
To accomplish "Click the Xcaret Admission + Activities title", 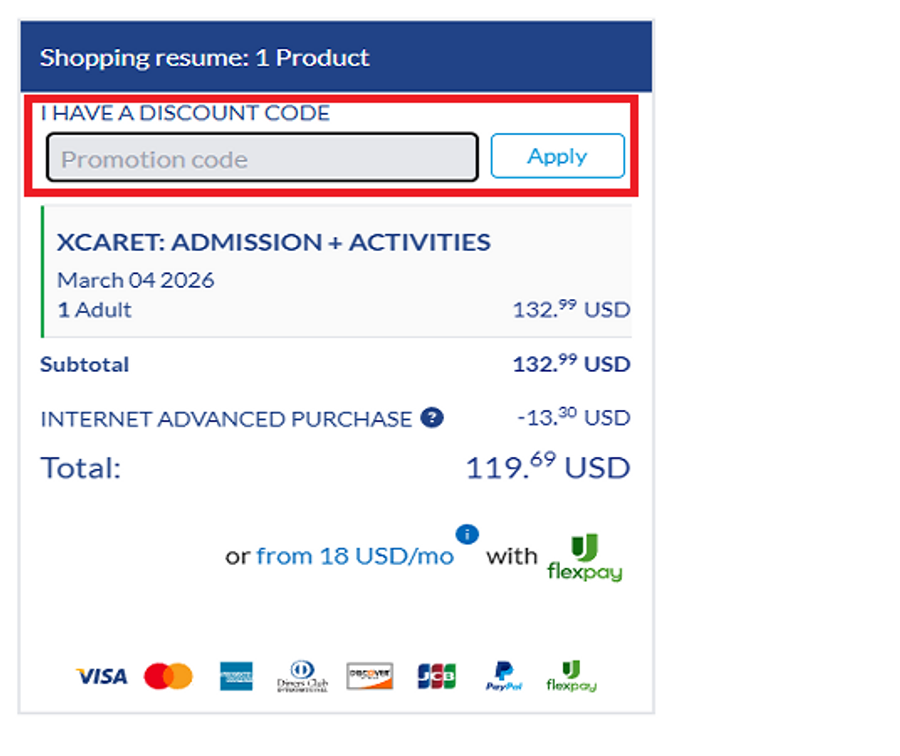I will coord(274,242).
